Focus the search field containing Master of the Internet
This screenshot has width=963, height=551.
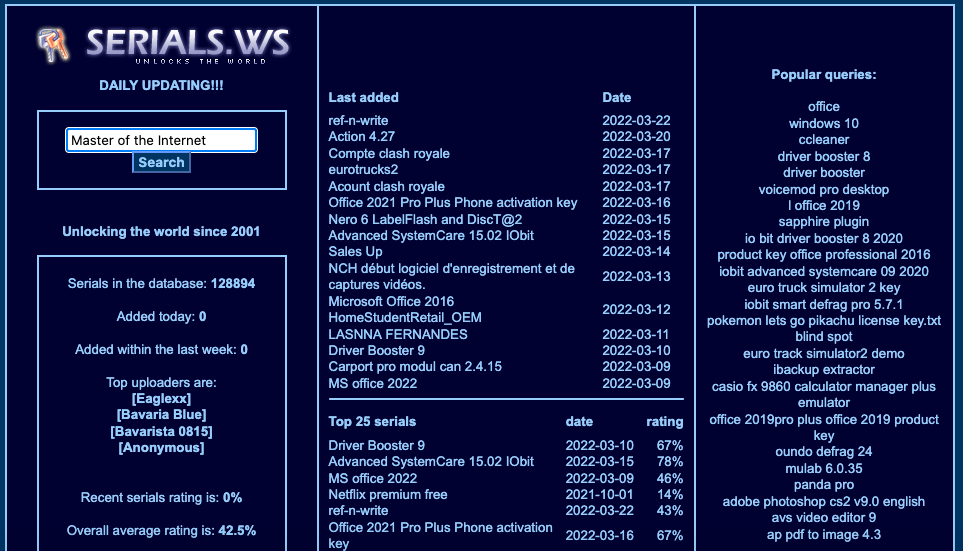[x=162, y=140]
